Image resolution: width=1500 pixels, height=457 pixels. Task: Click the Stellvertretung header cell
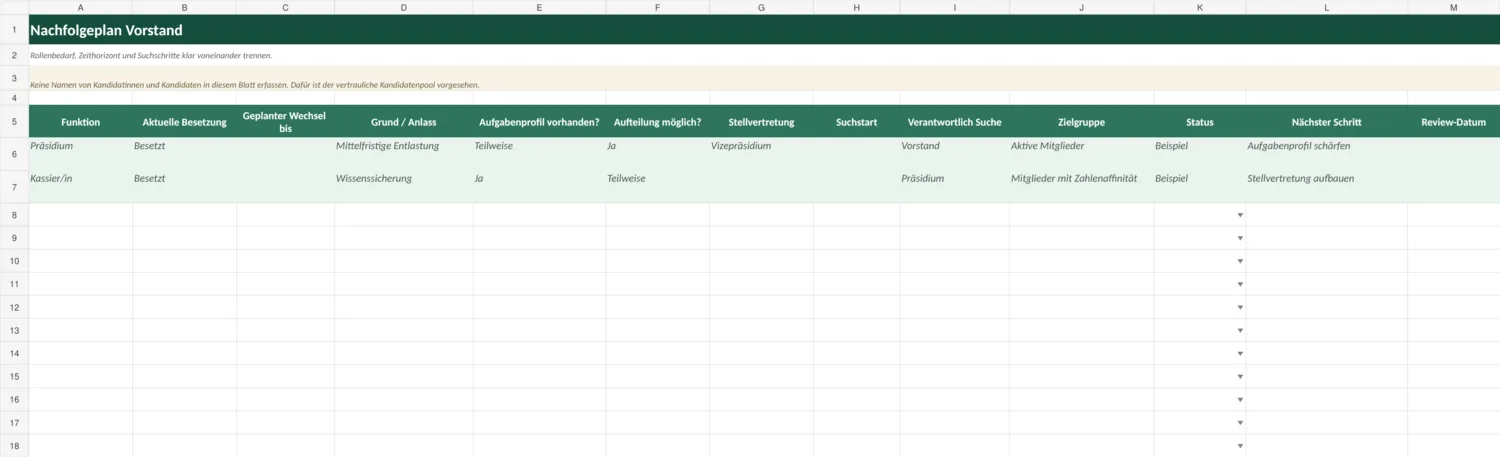[x=761, y=122]
